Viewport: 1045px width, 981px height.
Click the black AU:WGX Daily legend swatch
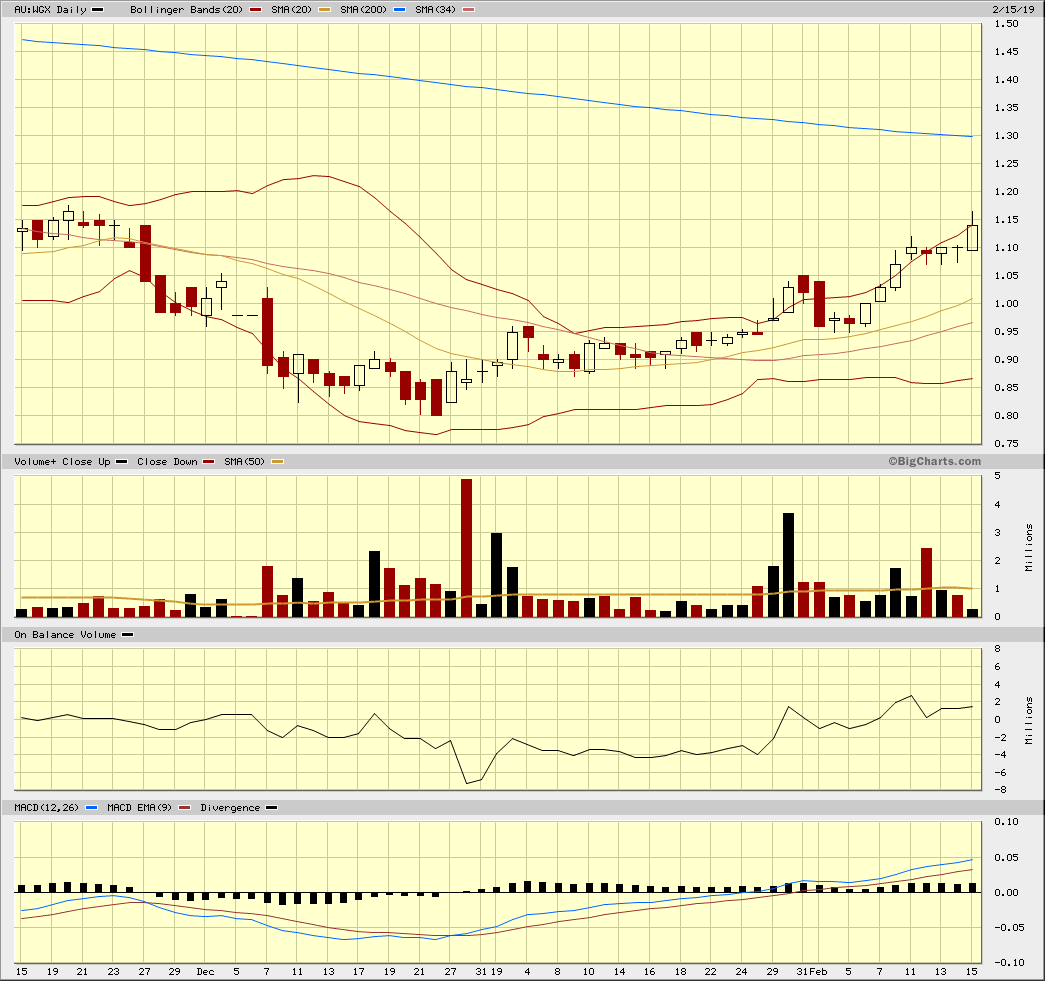[97, 10]
